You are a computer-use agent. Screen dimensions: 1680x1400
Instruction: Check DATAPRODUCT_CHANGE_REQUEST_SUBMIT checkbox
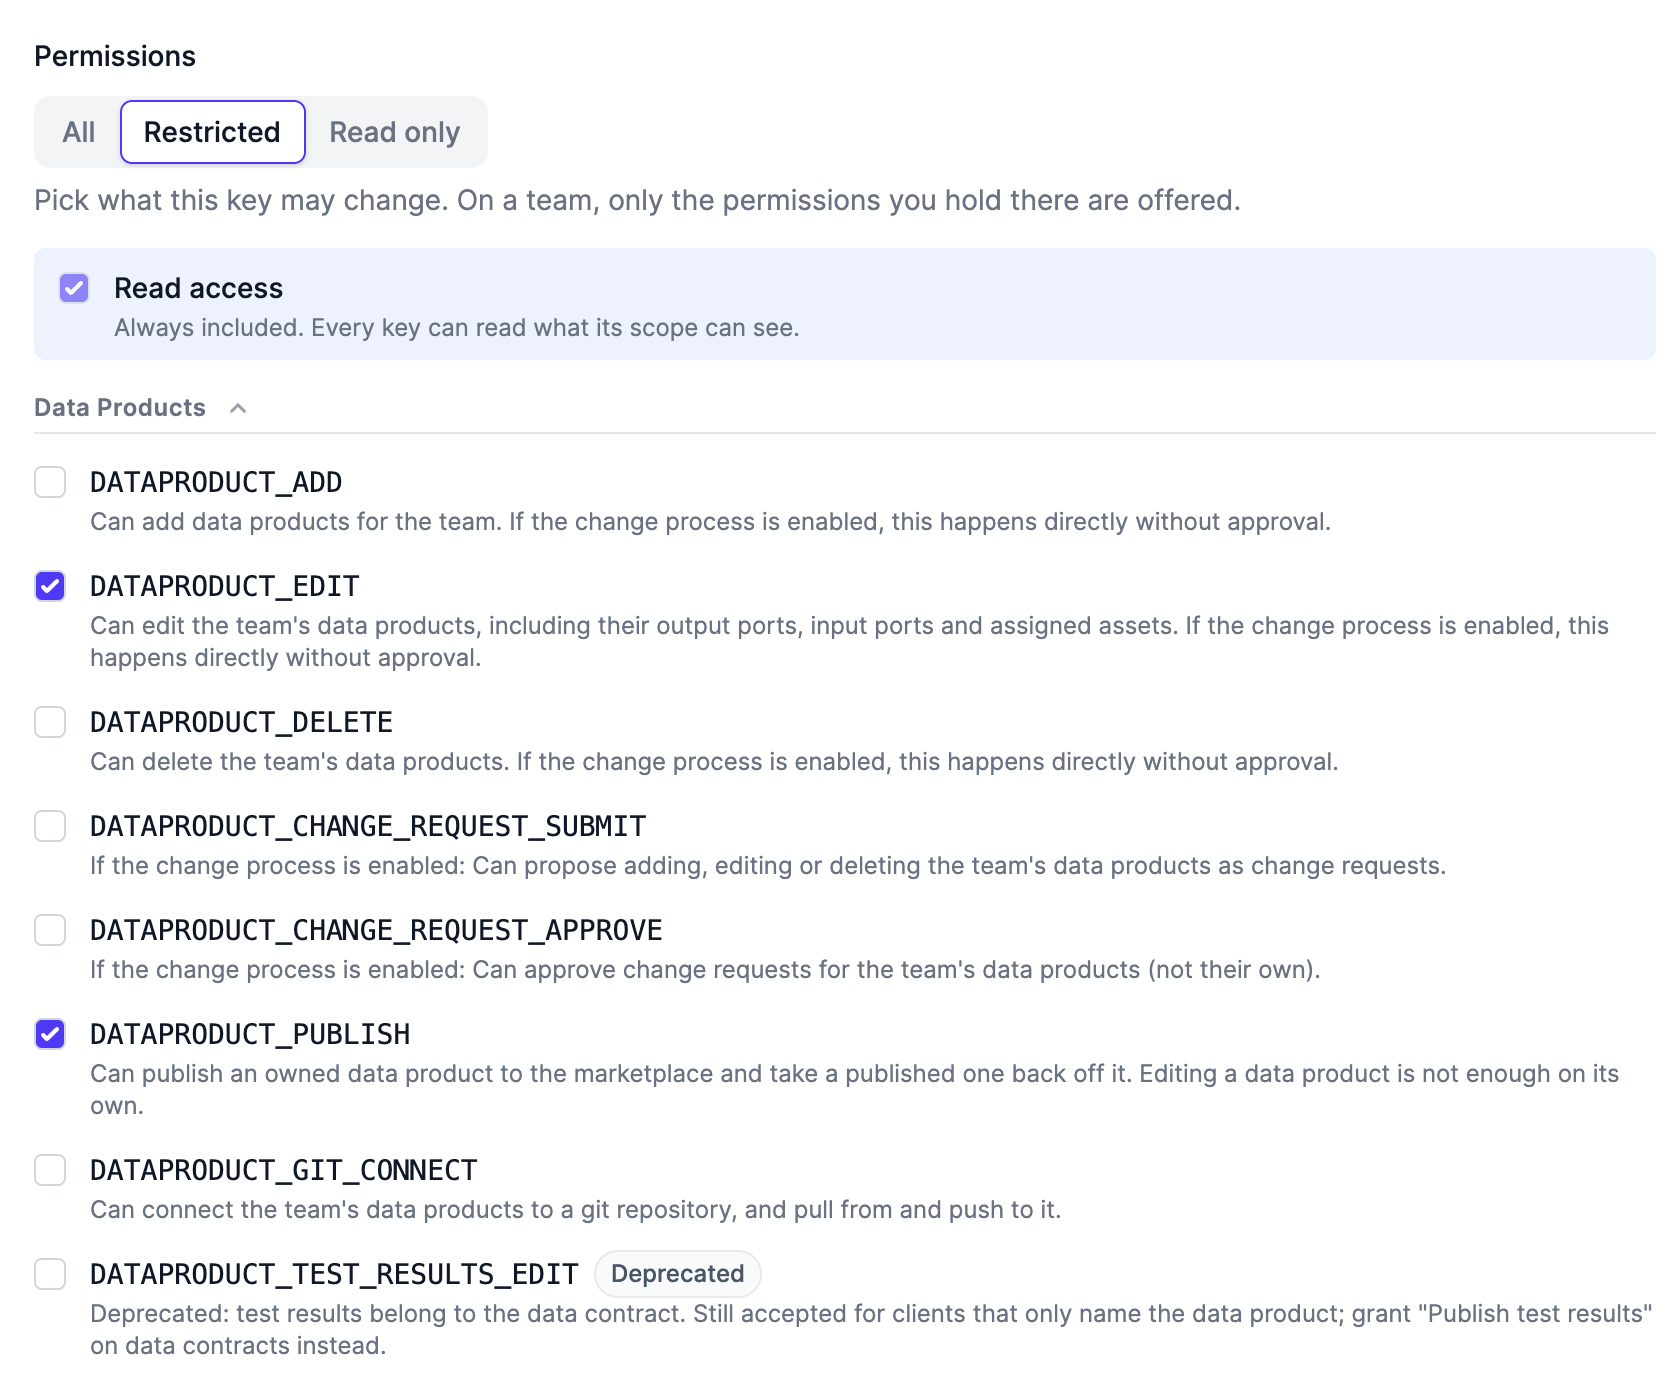pyautogui.click(x=50, y=826)
